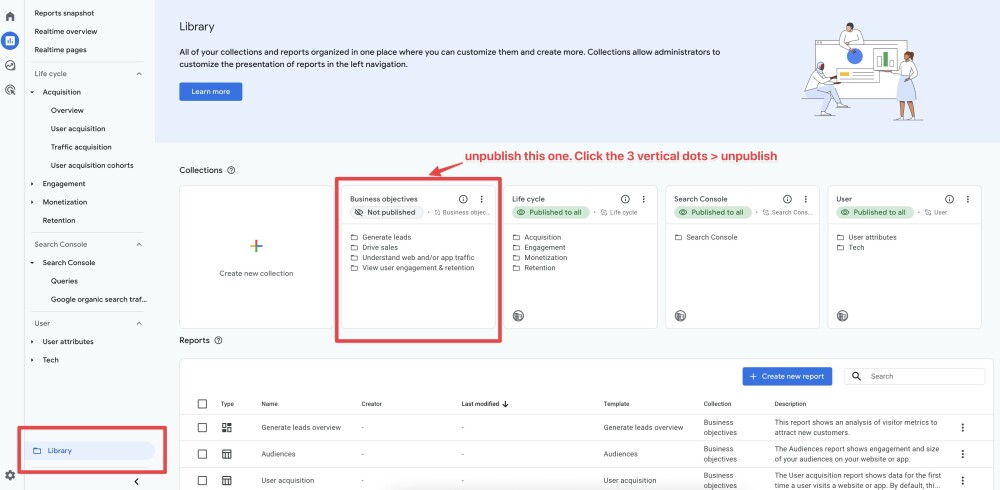
Task: Collapse the Search Console tree item arrow
Action: point(33,263)
